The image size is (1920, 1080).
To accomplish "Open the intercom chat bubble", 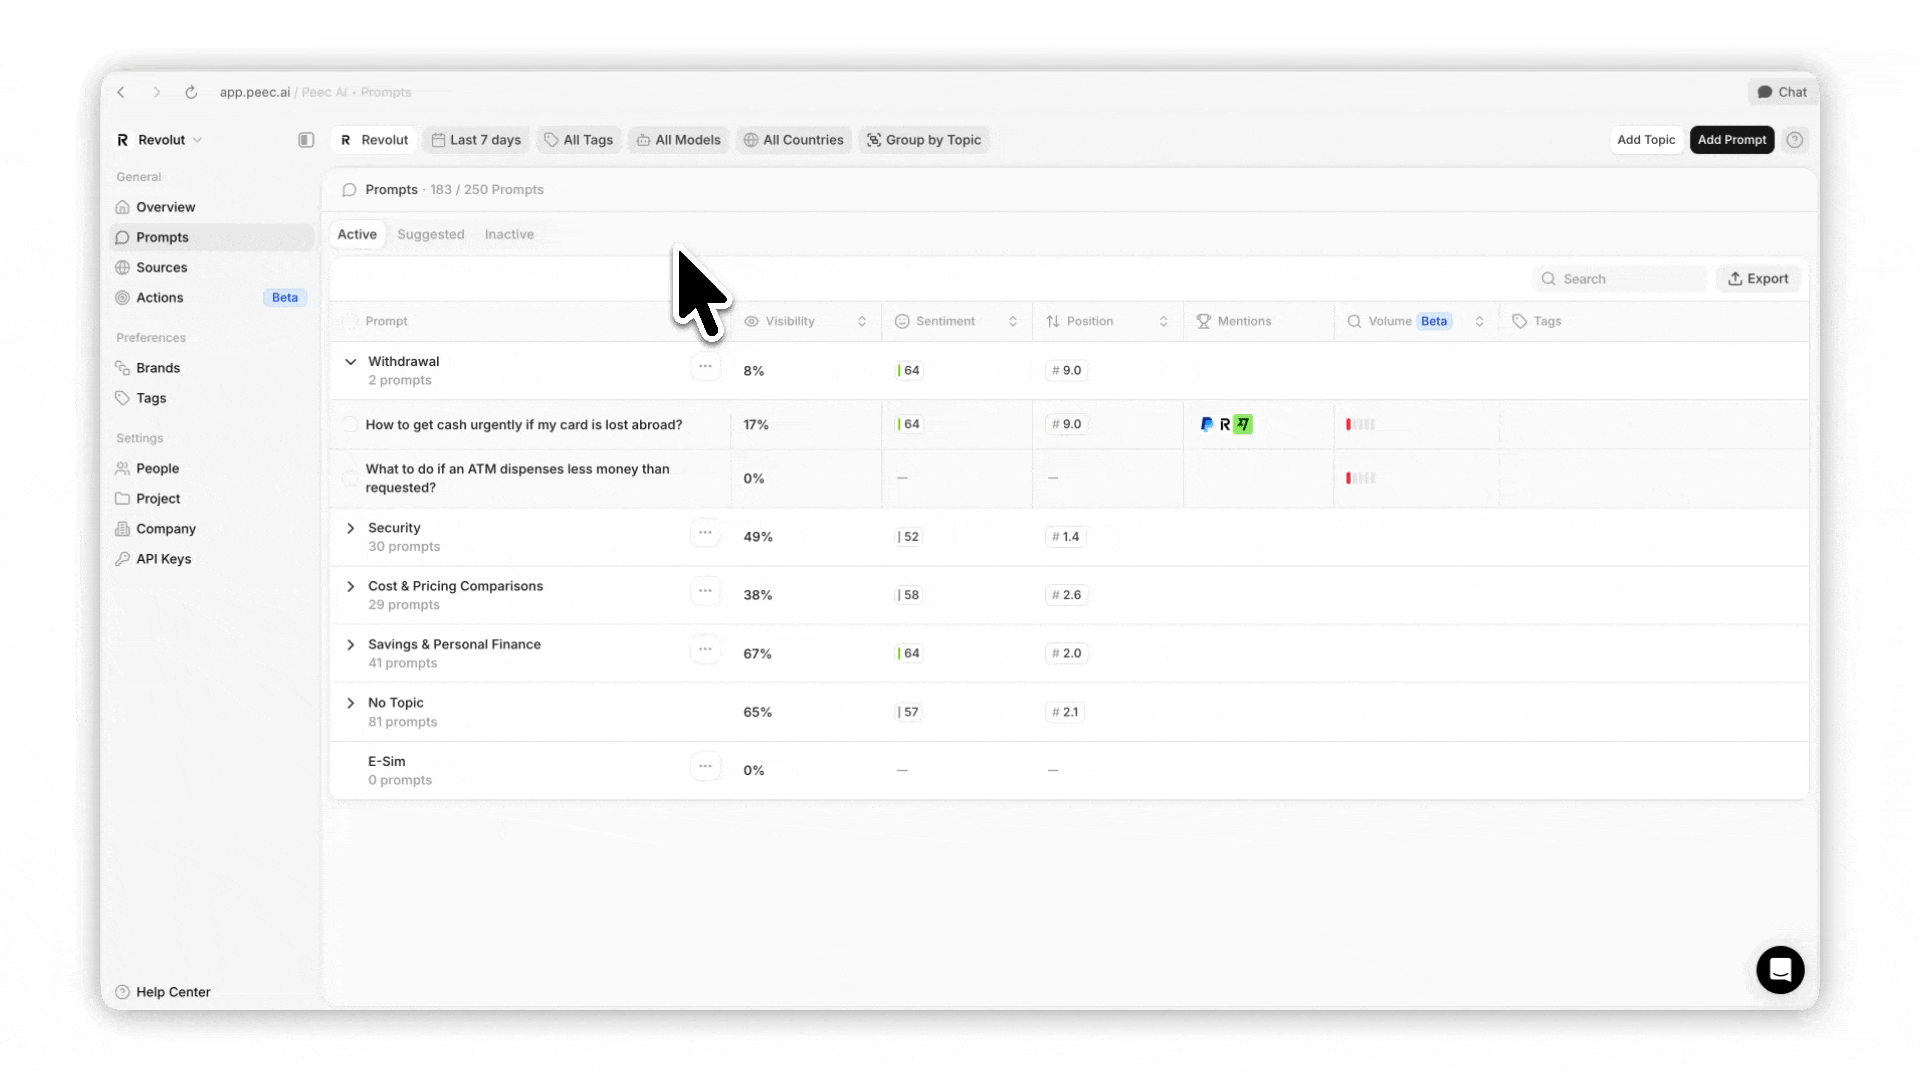I will 1780,969.
